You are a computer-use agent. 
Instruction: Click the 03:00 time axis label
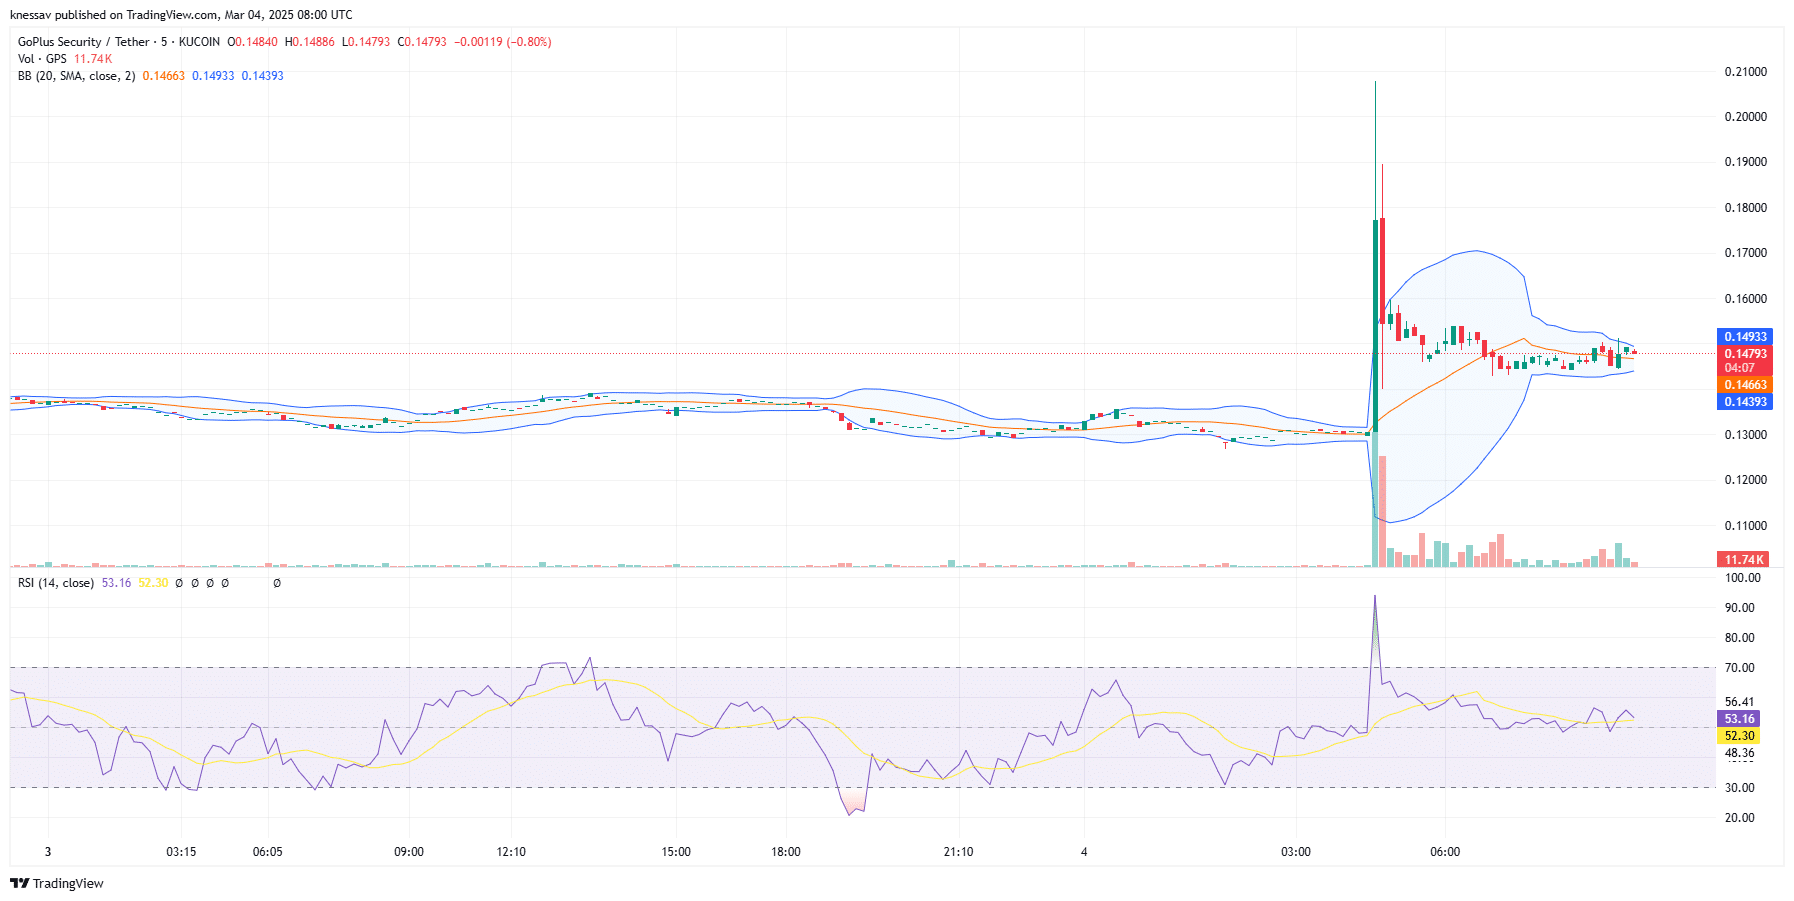pyautogui.click(x=1296, y=852)
